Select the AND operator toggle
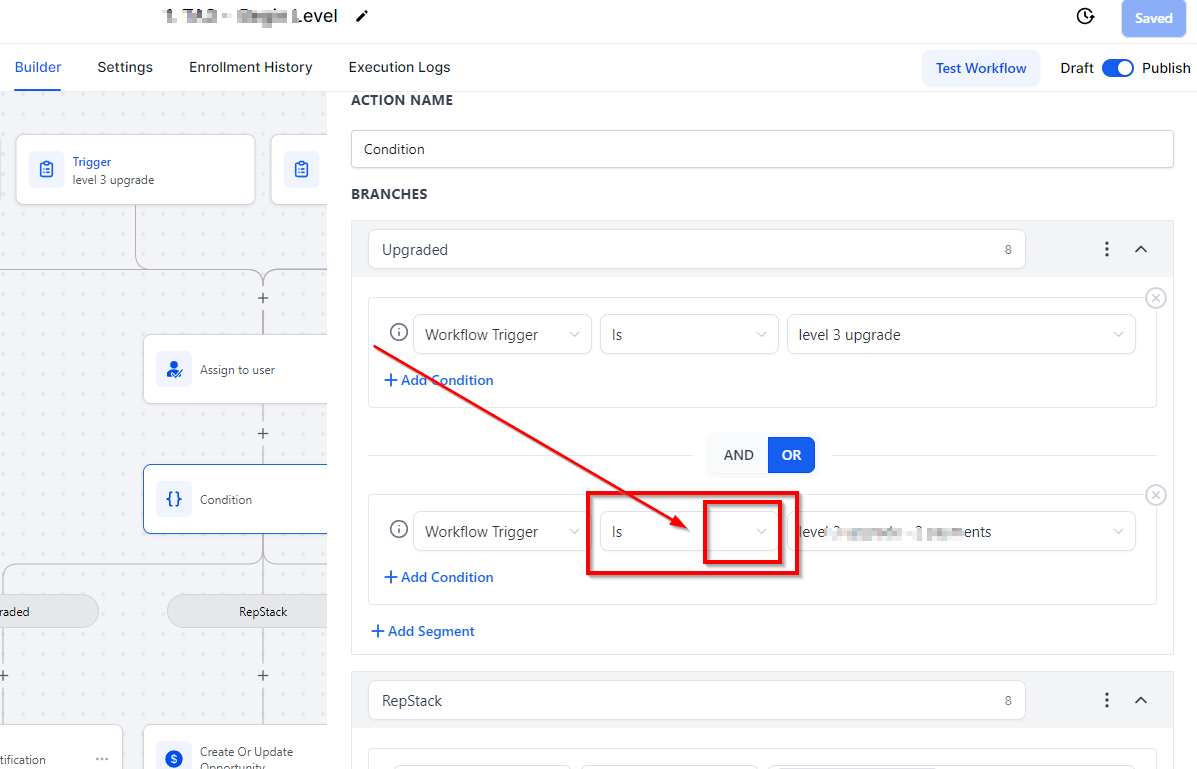Screen dimensions: 1197x769 738,455
